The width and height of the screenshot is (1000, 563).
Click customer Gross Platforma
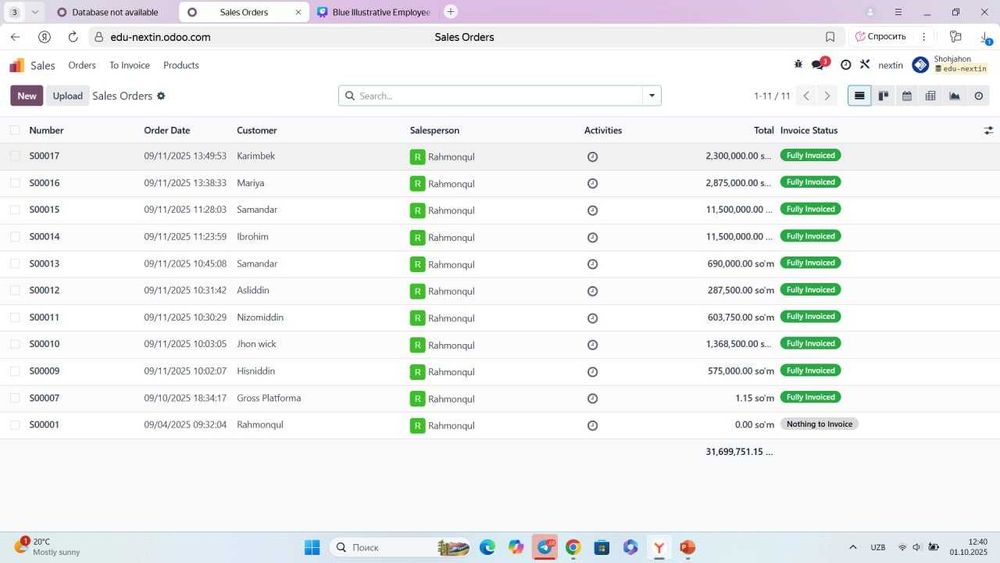pos(268,398)
